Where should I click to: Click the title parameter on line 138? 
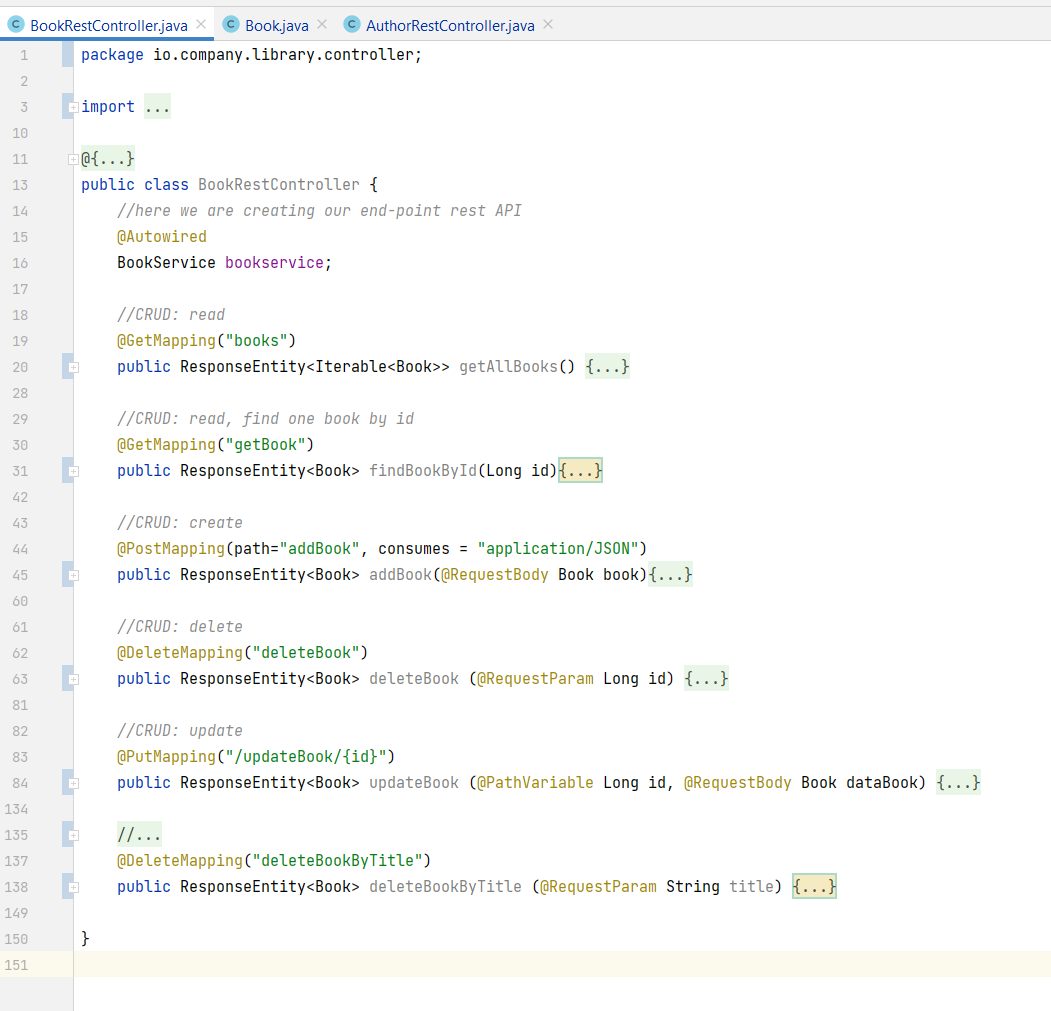[x=751, y=886]
